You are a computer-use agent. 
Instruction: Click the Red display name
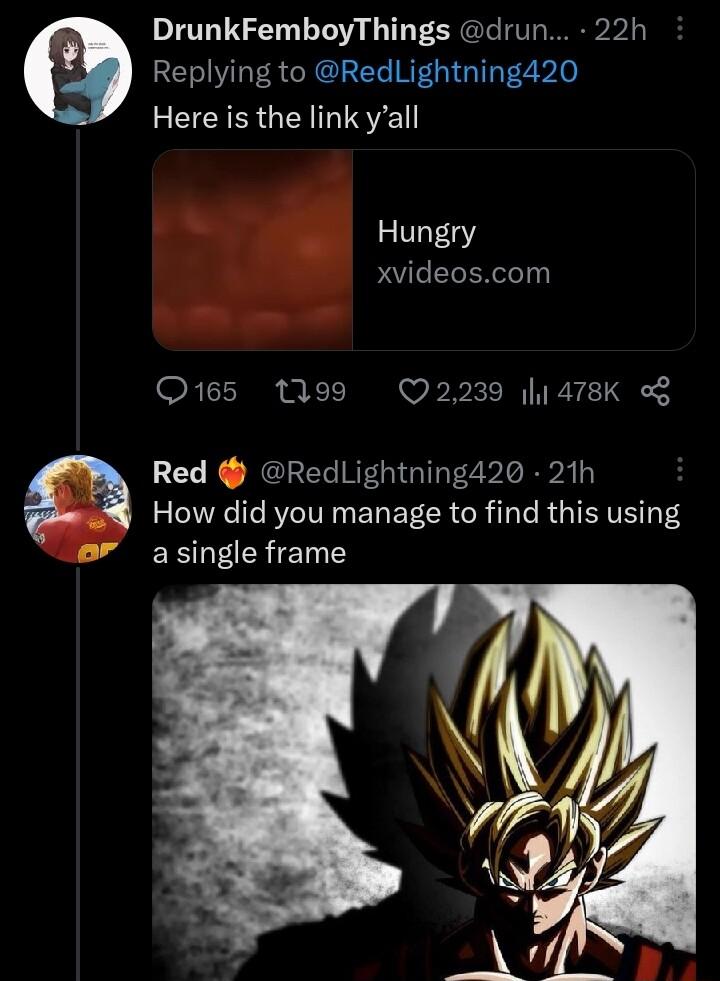tap(179, 471)
